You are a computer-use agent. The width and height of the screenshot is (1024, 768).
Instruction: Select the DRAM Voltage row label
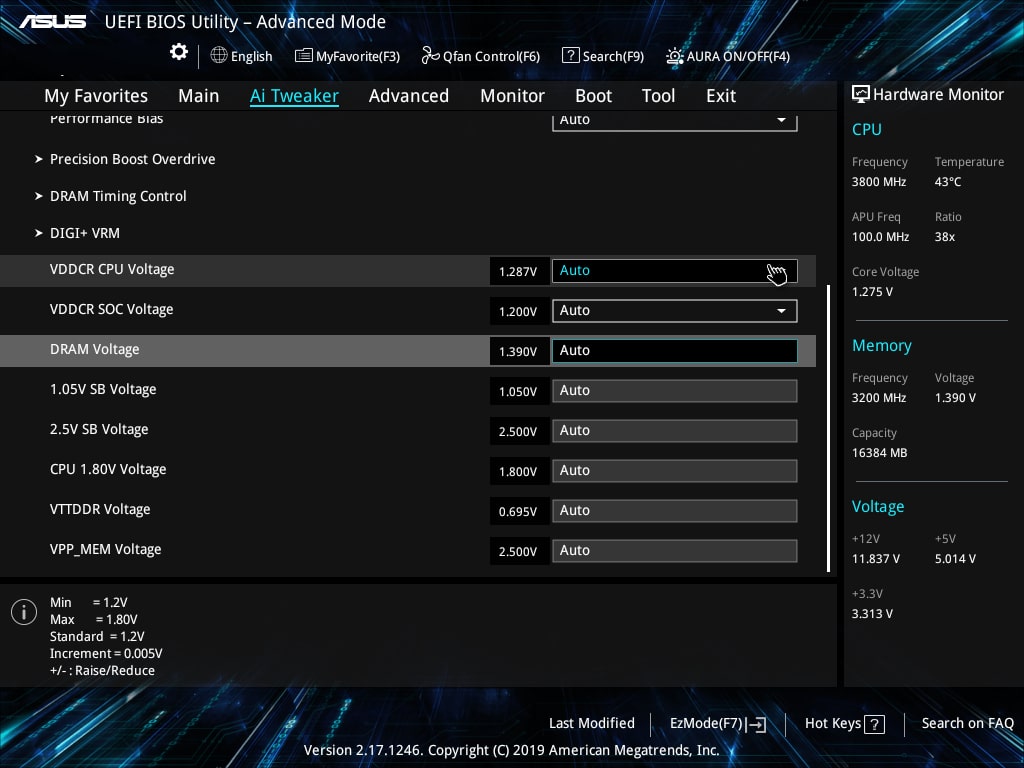[x=95, y=350]
